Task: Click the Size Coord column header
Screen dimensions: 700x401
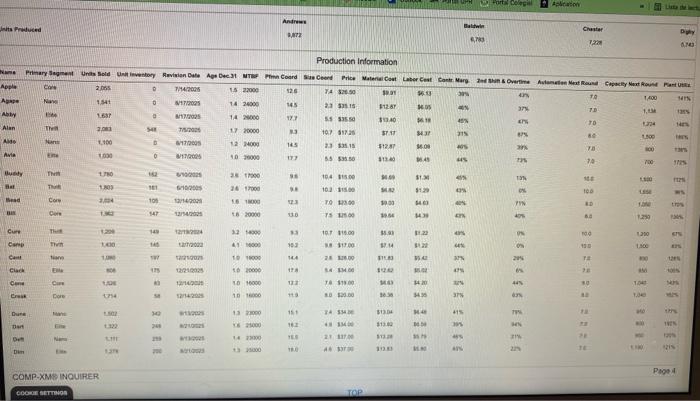Action: tap(318, 77)
